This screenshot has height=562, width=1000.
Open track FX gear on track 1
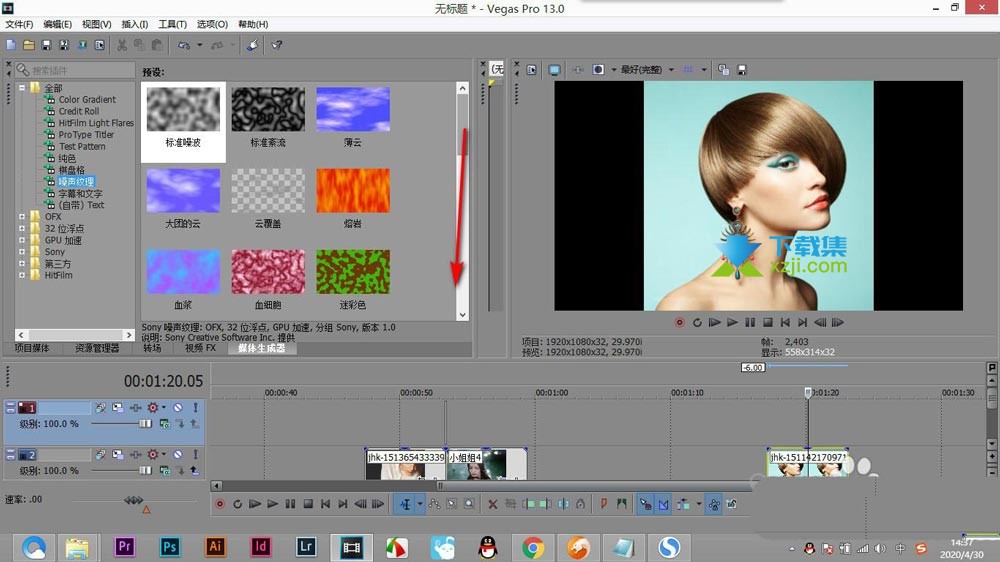pyautogui.click(x=152, y=407)
